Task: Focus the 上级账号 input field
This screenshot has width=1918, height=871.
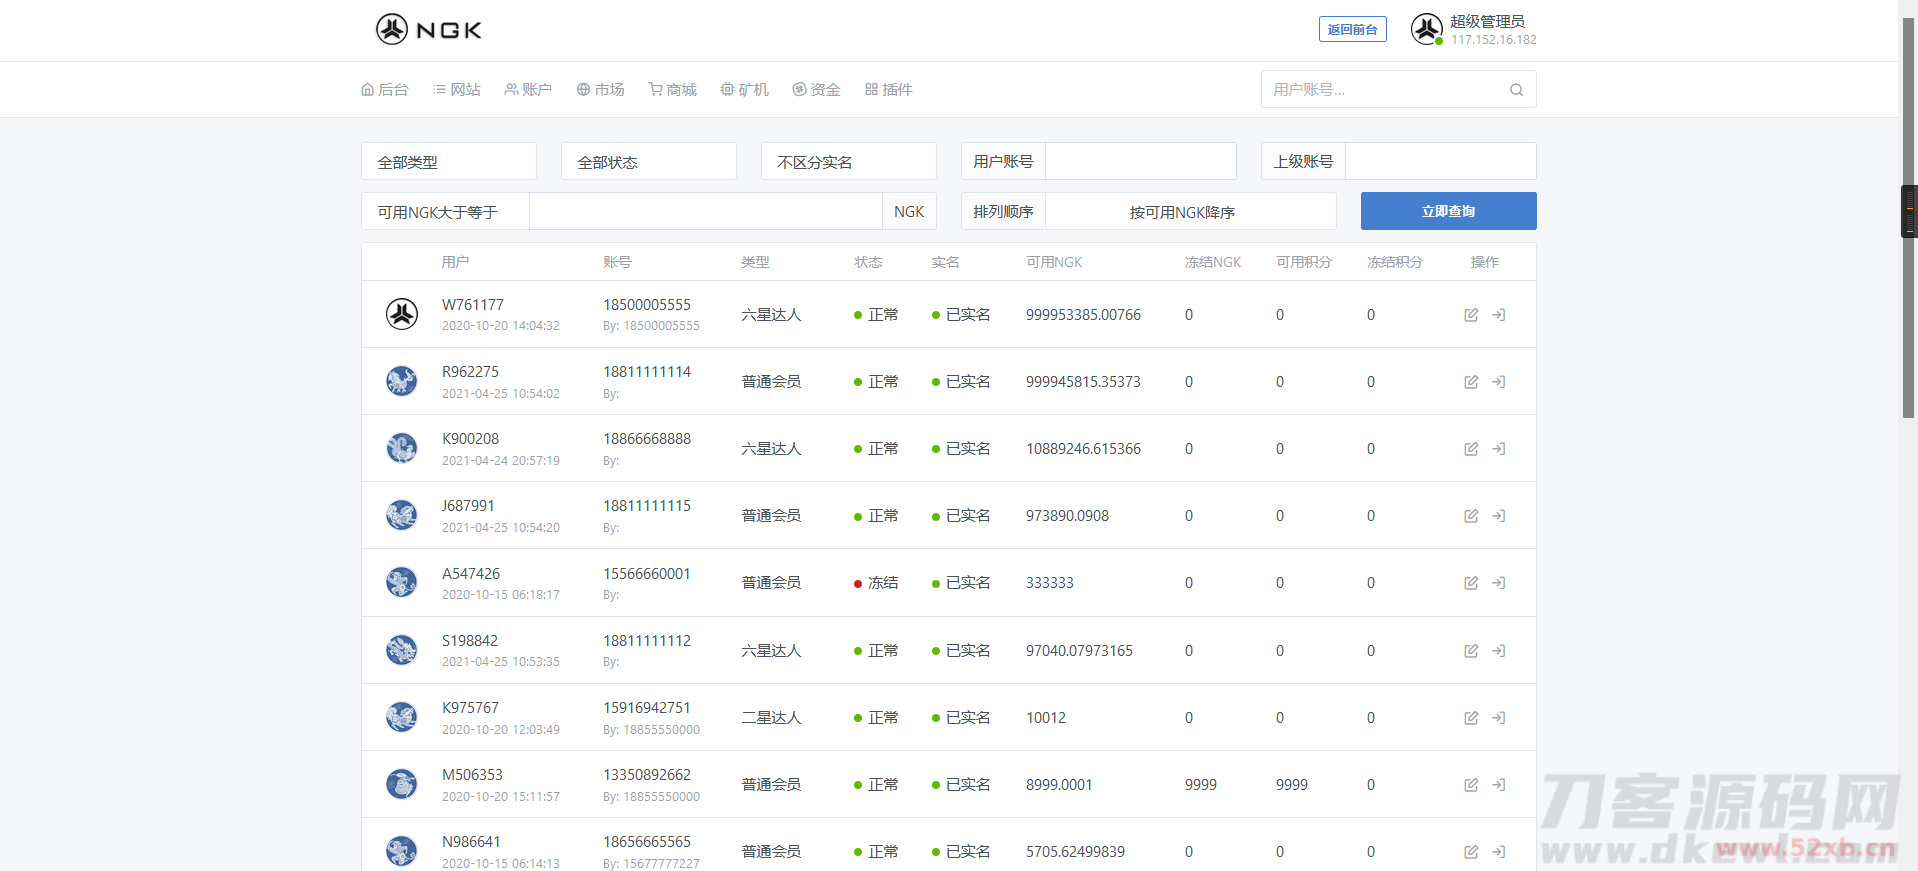Action: [x=1440, y=162]
